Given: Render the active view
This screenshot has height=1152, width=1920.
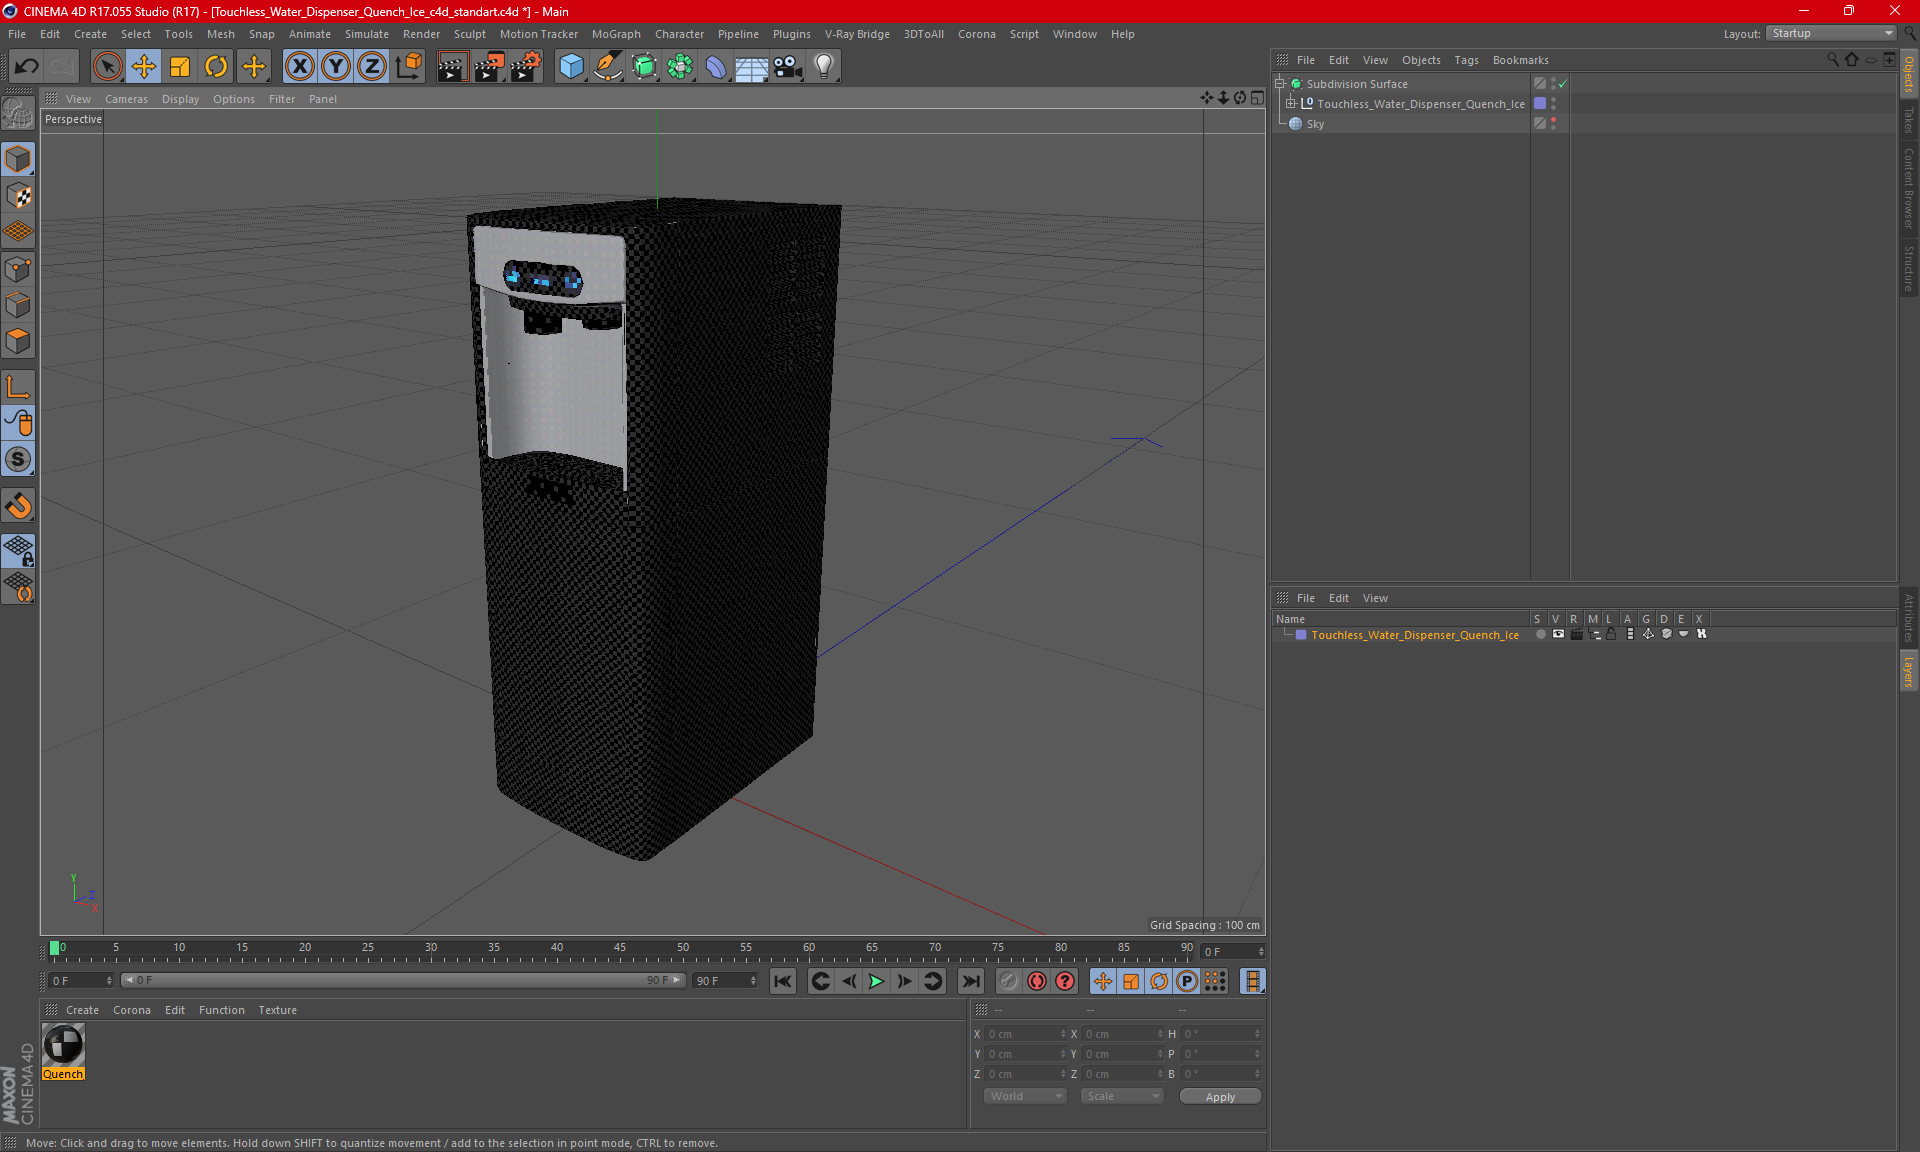Looking at the screenshot, I should (x=452, y=66).
